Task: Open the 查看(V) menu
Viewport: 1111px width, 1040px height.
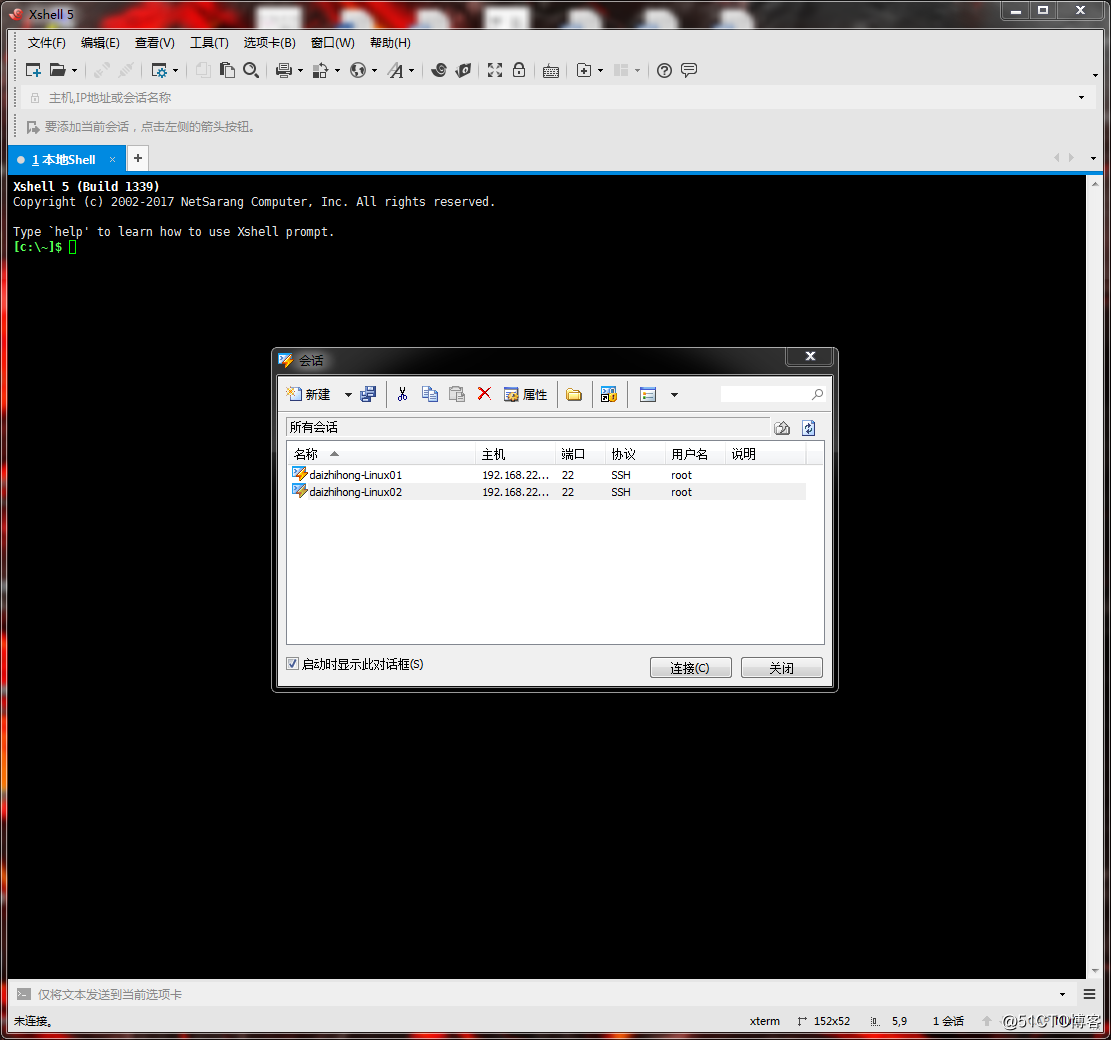Action: (x=154, y=43)
